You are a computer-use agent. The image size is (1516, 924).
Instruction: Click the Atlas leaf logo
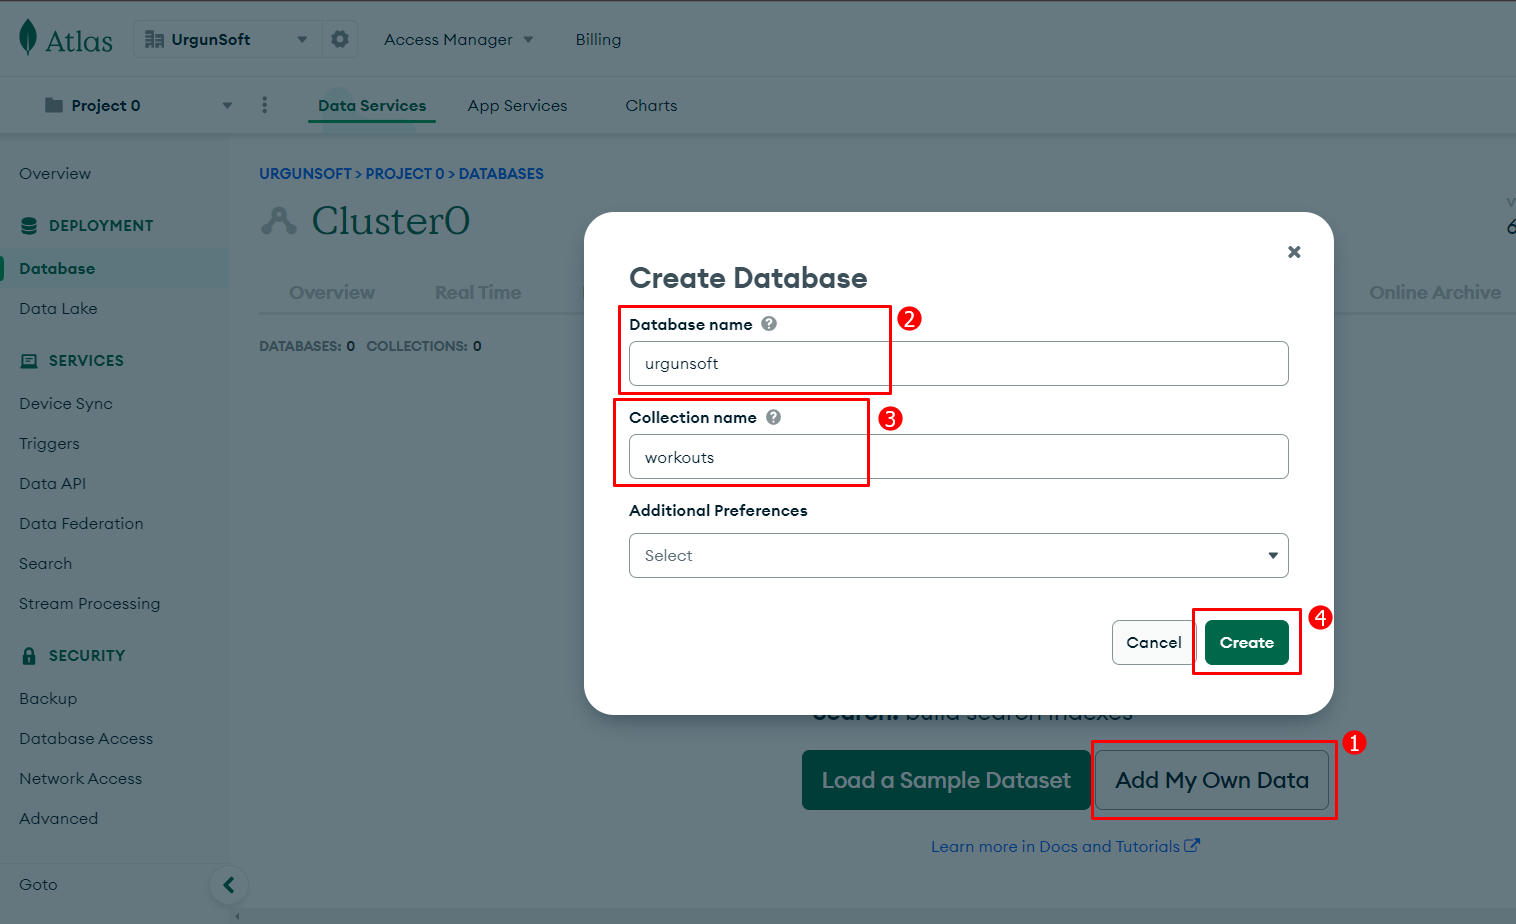(x=28, y=38)
